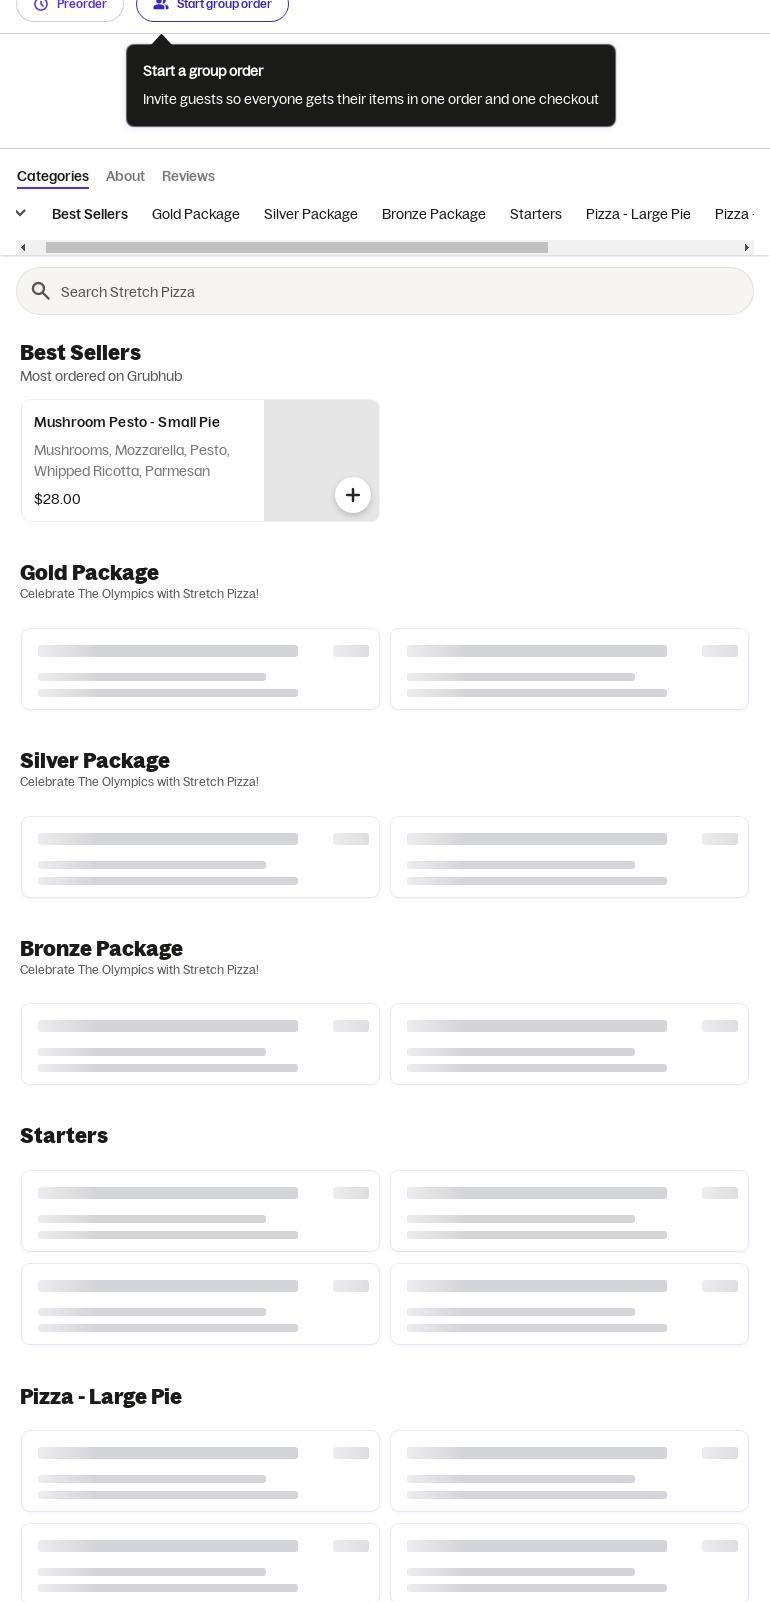
Task: Switch to the About tab
Action: 125,176
